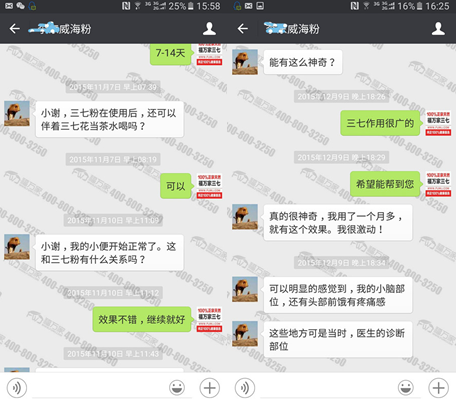Open the contact profile icon in the right chat

[438, 29]
